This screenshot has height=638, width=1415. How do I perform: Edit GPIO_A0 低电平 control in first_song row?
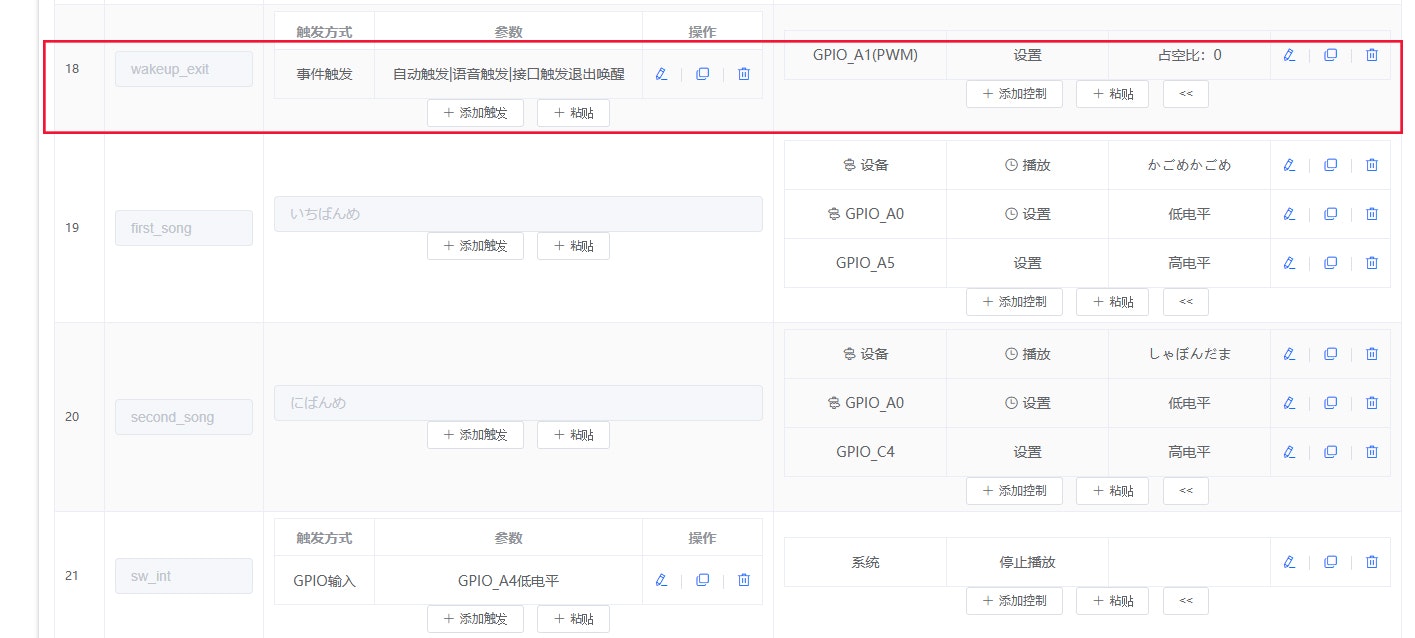coord(1289,213)
